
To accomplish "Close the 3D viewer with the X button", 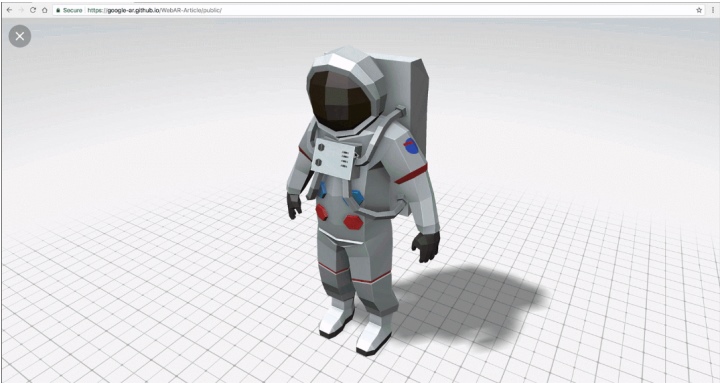I will (20, 36).
